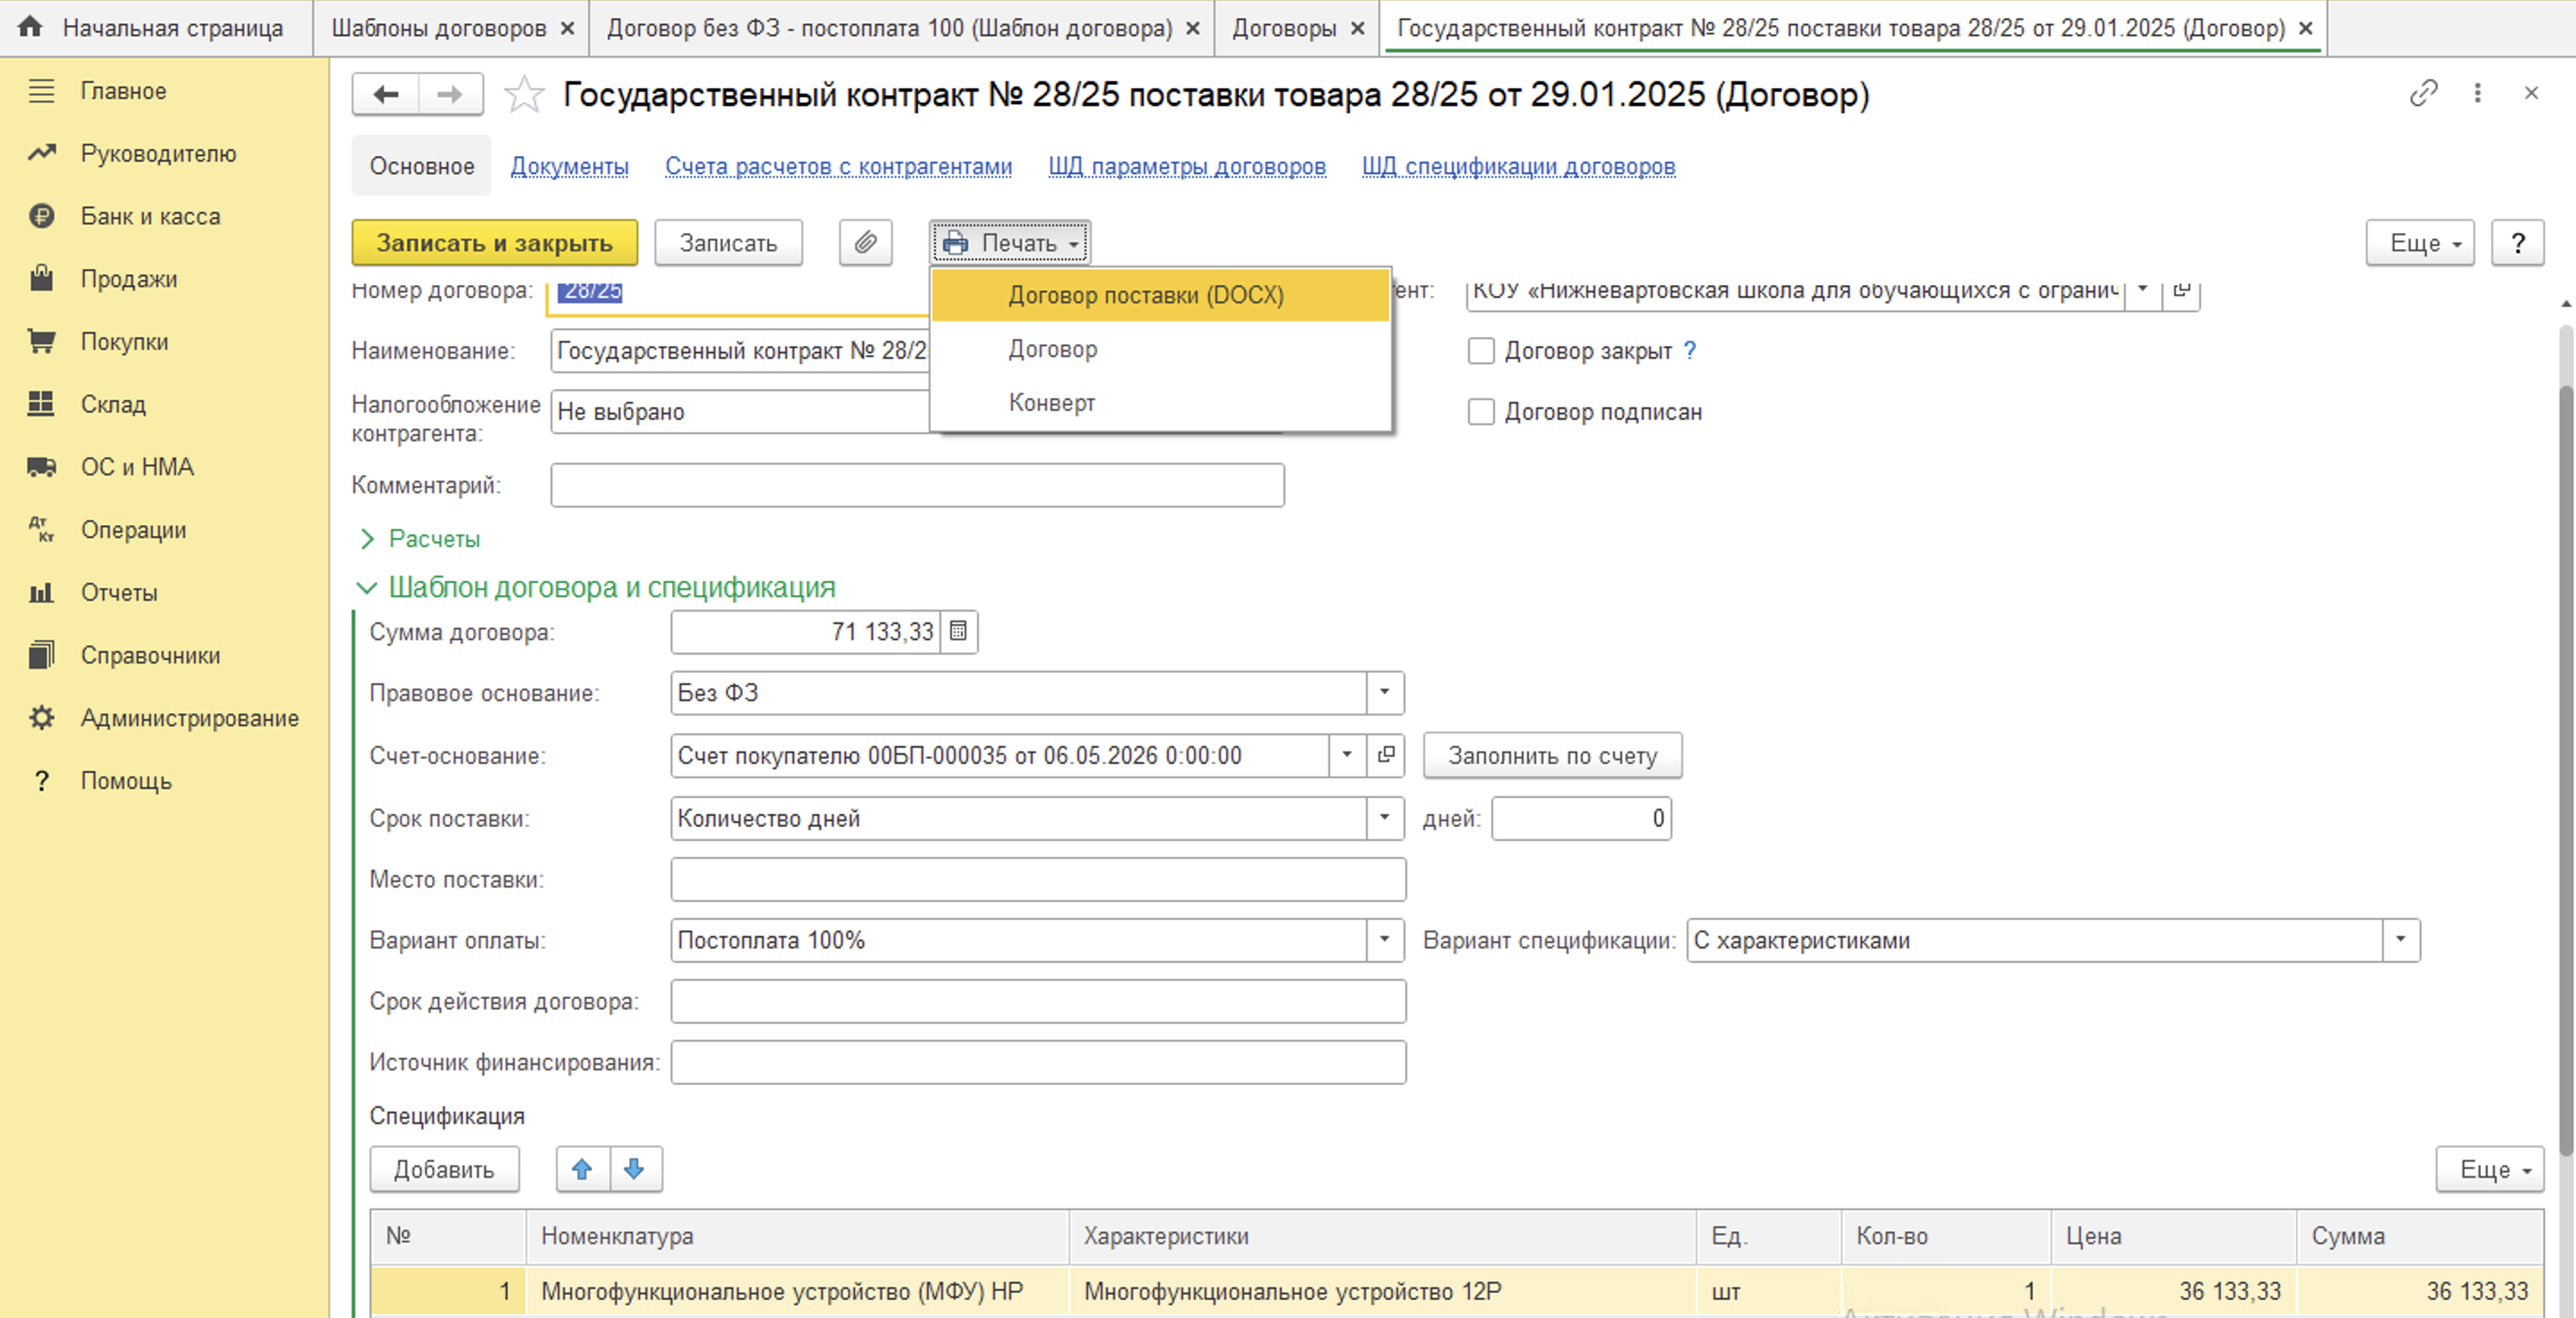Choose Договор in the print menu
Screen dimensions: 2576x1318
point(1160,349)
